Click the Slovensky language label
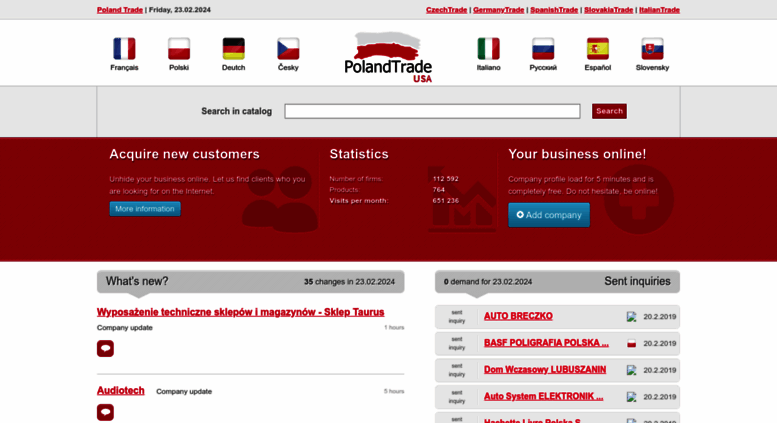777x423 pixels. [652, 68]
